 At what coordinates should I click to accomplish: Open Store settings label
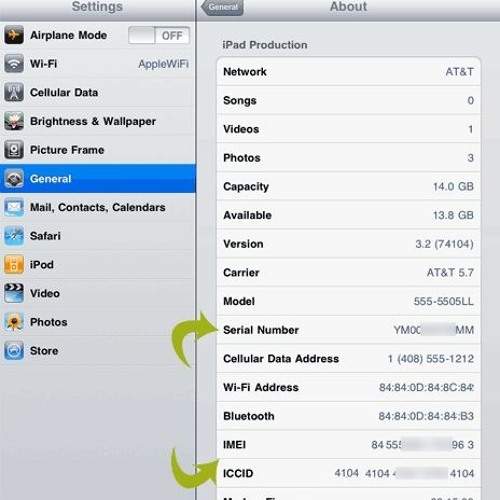coord(44,351)
